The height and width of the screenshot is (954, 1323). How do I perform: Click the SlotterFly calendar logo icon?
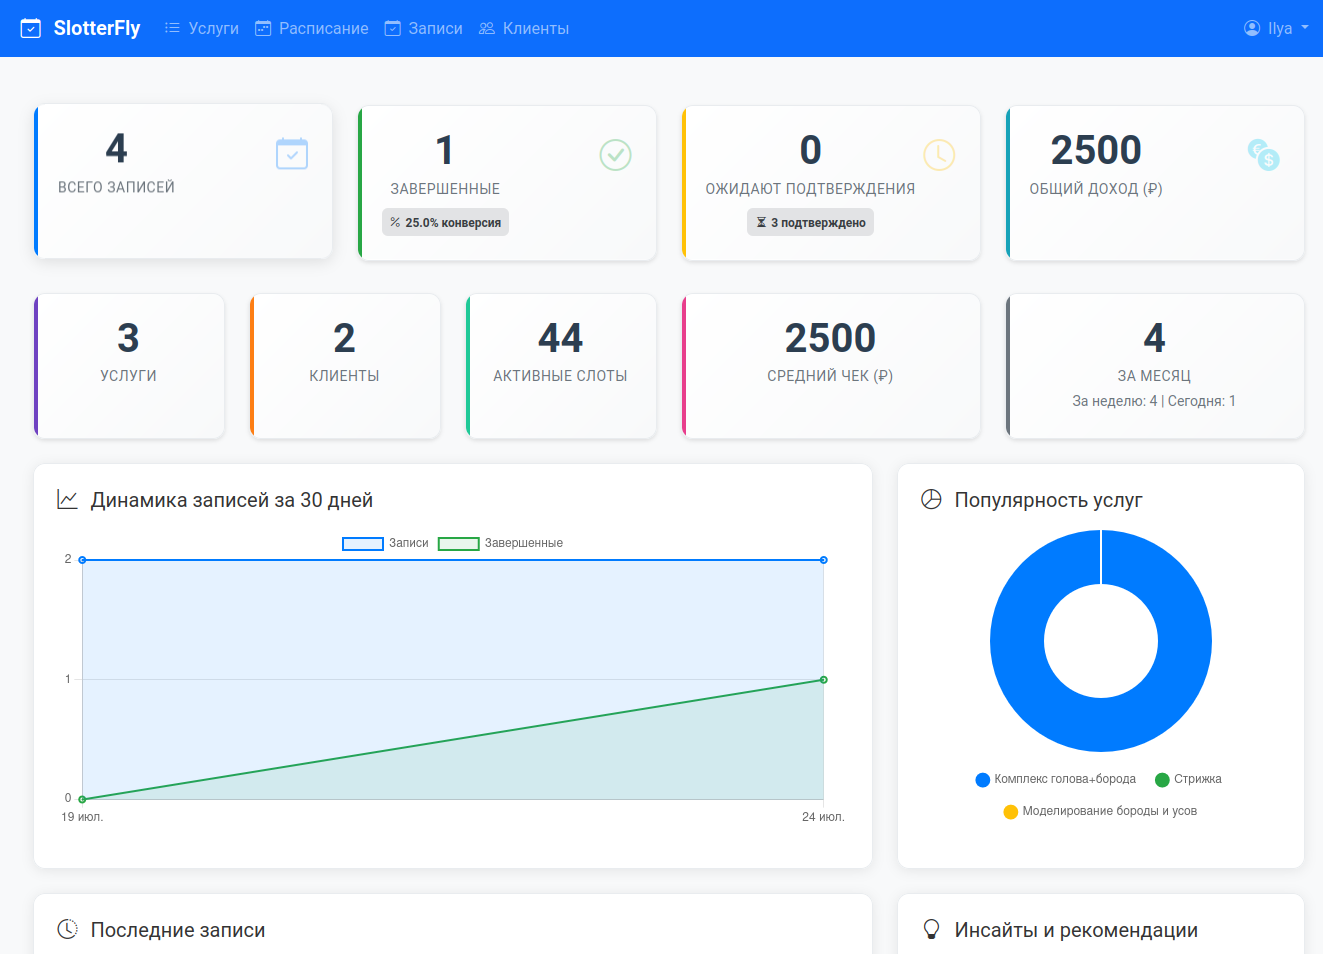(31, 28)
